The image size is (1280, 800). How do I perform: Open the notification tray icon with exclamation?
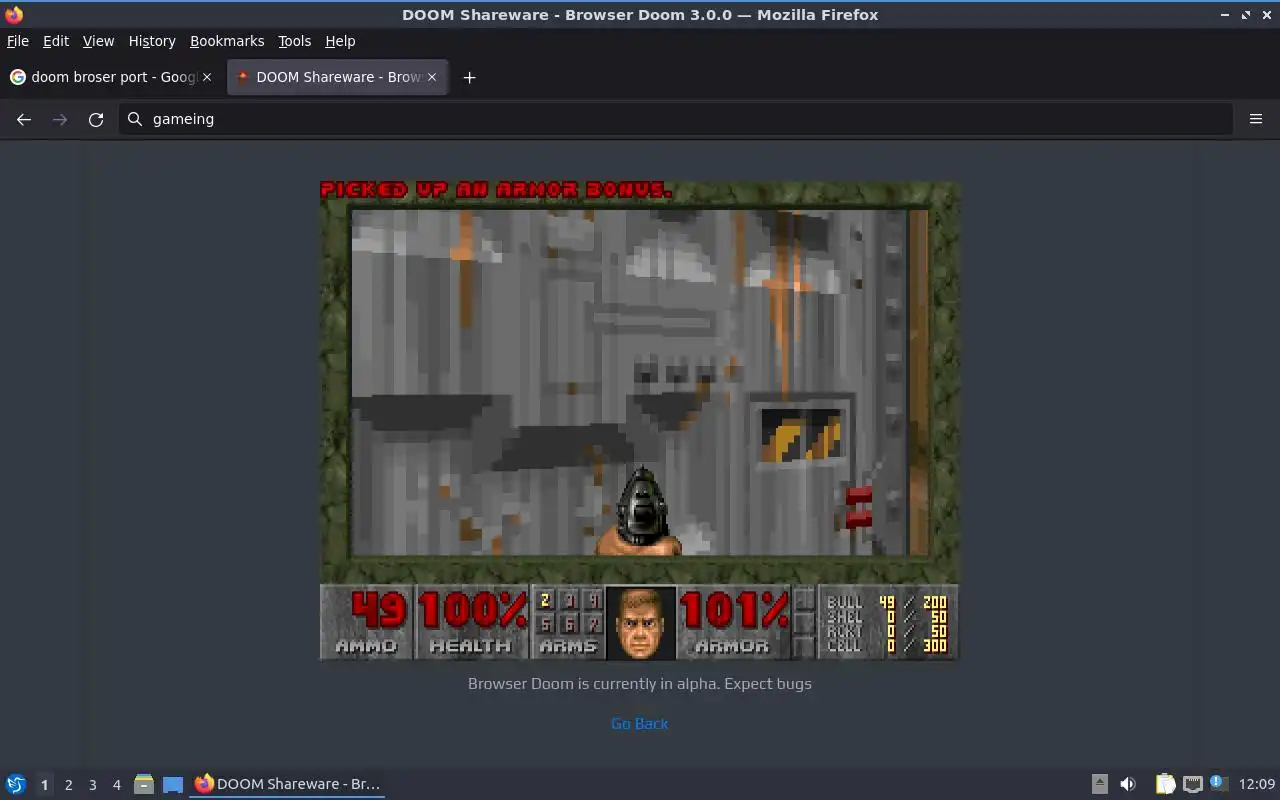click(1217, 783)
